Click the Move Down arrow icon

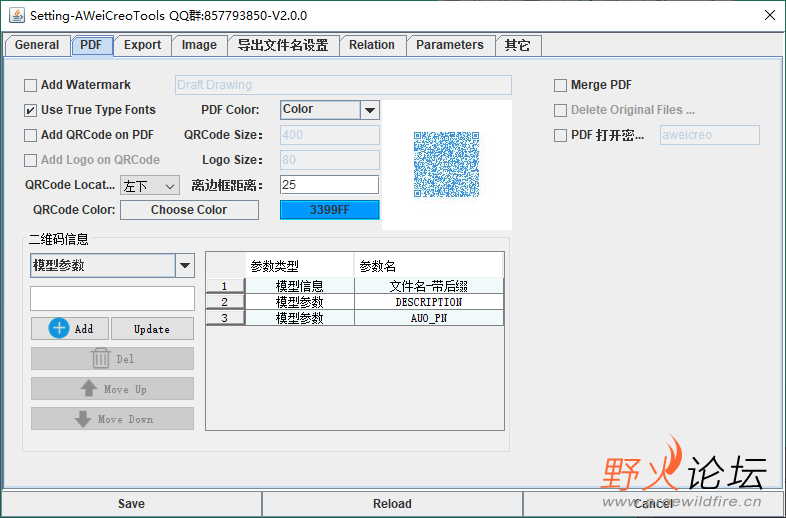click(x=83, y=419)
